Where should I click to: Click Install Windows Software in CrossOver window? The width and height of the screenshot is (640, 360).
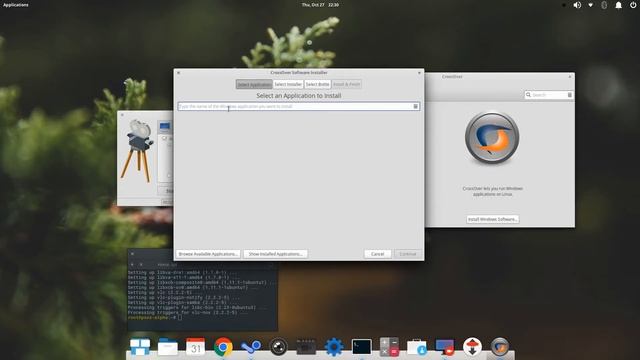point(493,219)
